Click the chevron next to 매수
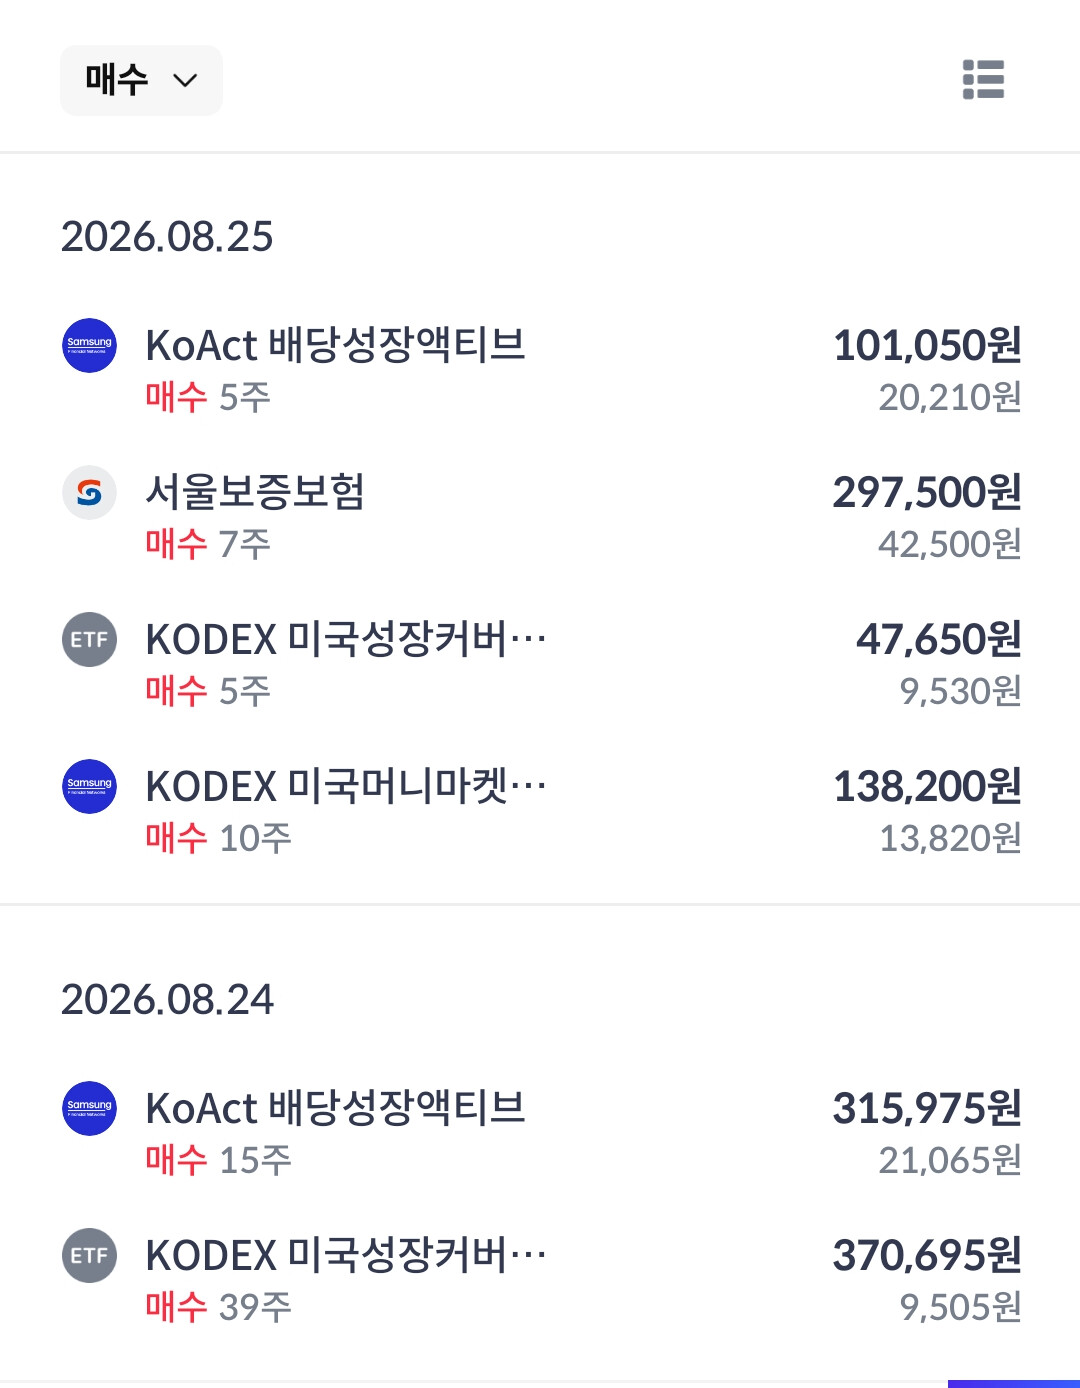1080x1388 pixels. point(185,80)
